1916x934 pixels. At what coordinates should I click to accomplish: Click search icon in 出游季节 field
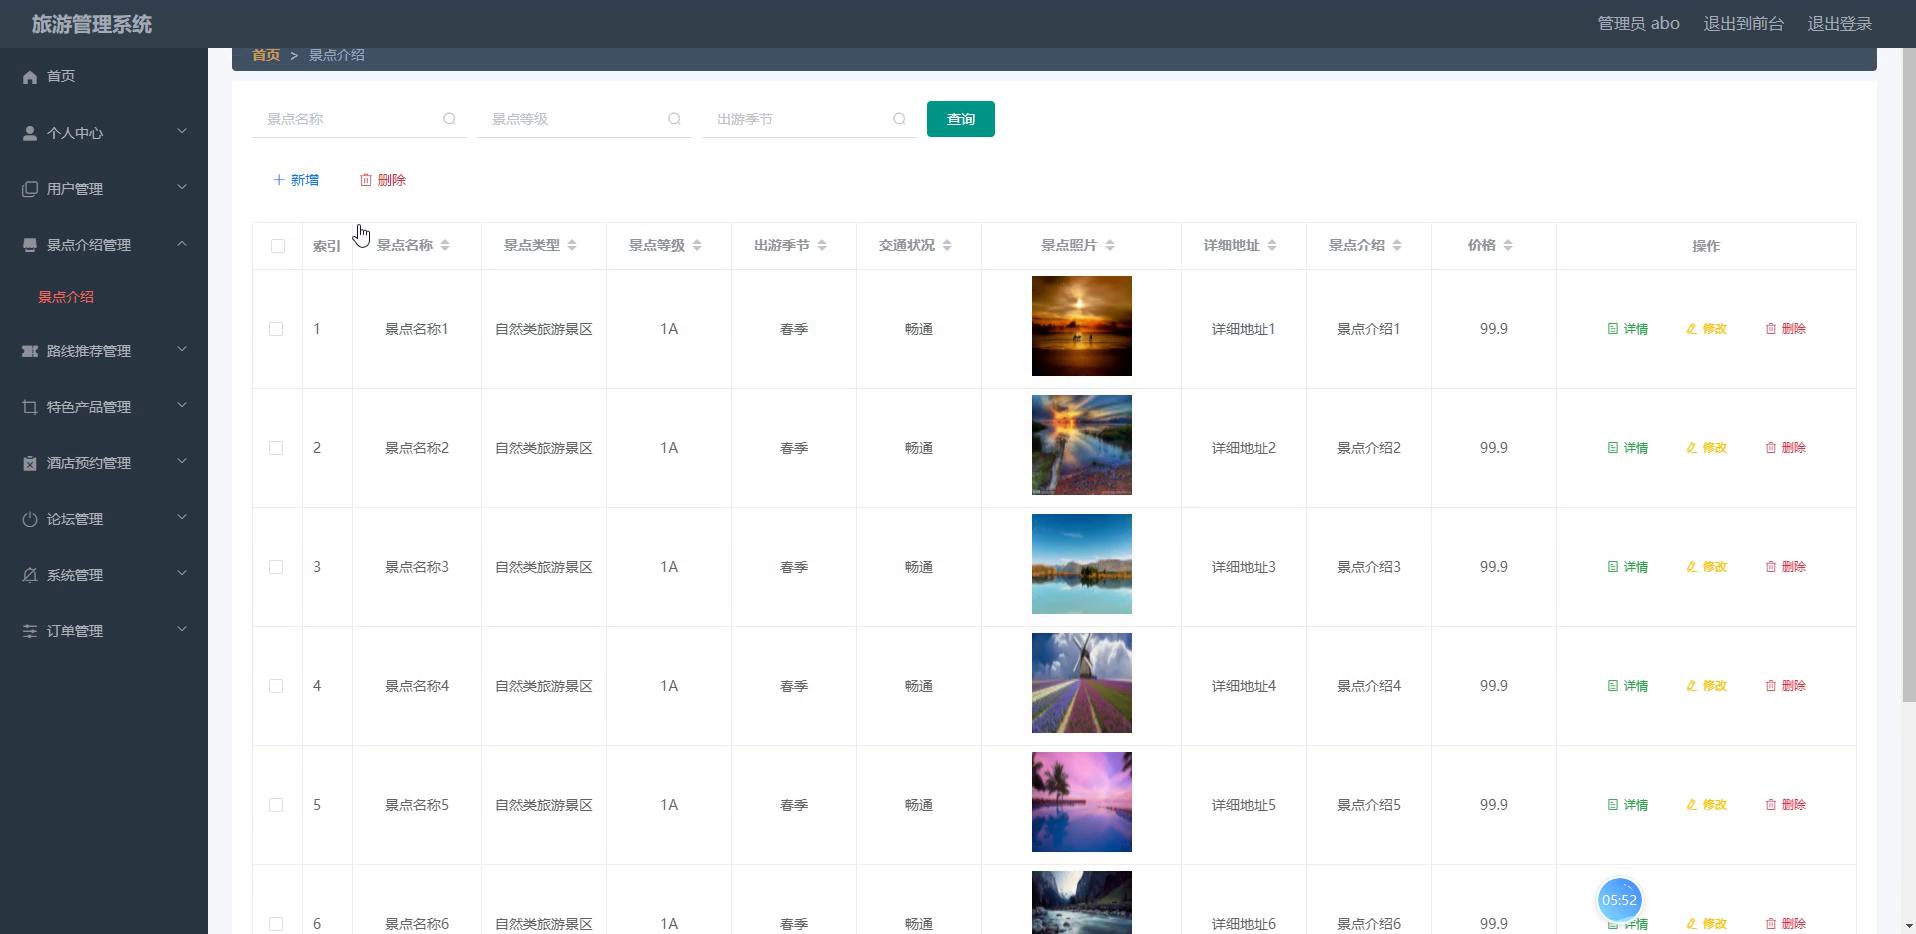(x=899, y=119)
